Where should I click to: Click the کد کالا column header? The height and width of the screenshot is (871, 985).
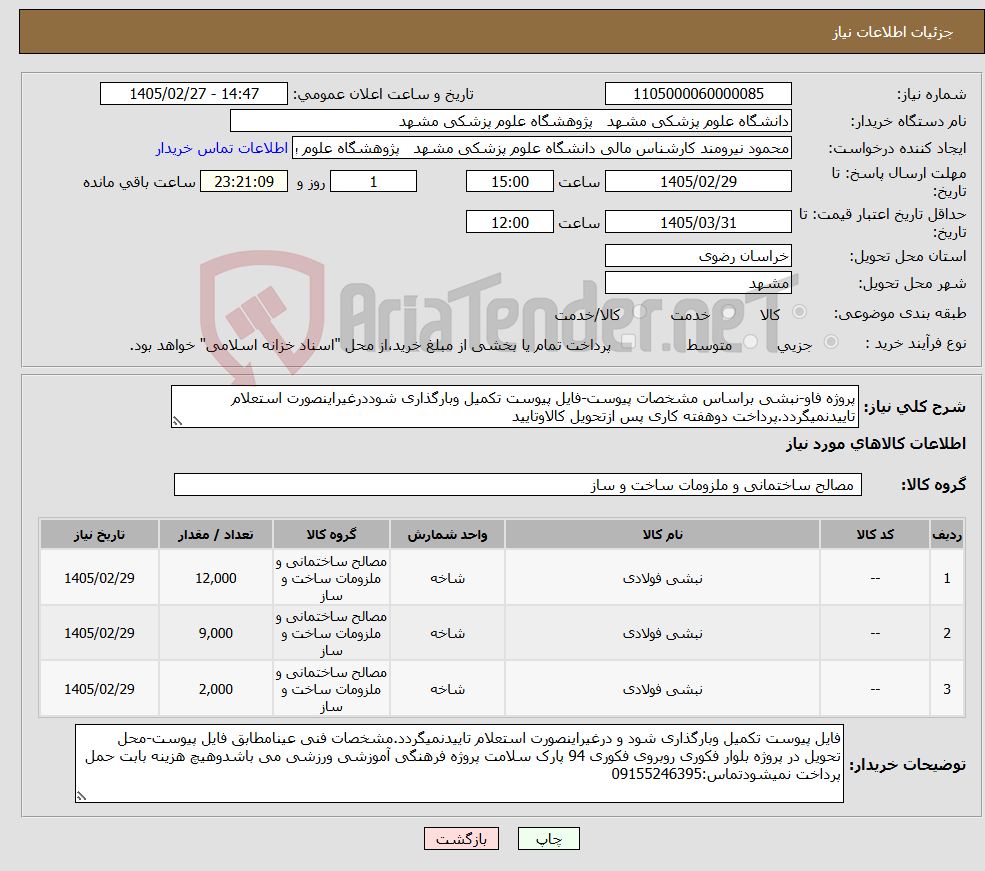[x=875, y=534]
